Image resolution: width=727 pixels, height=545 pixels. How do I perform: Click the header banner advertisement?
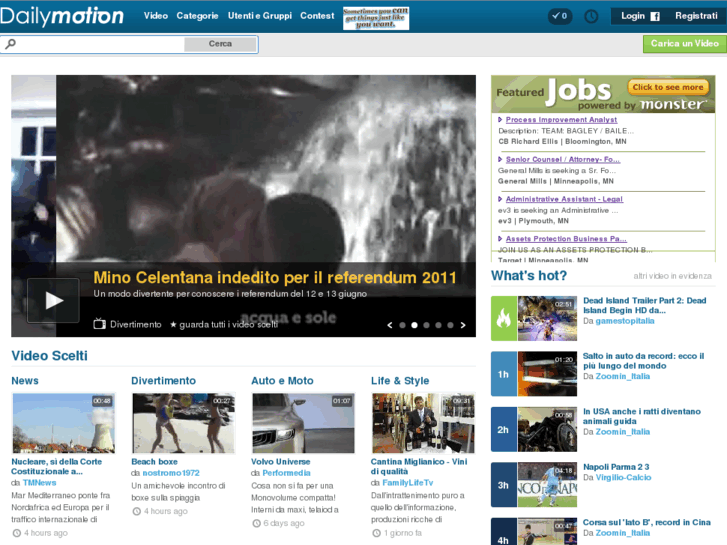pos(376,19)
